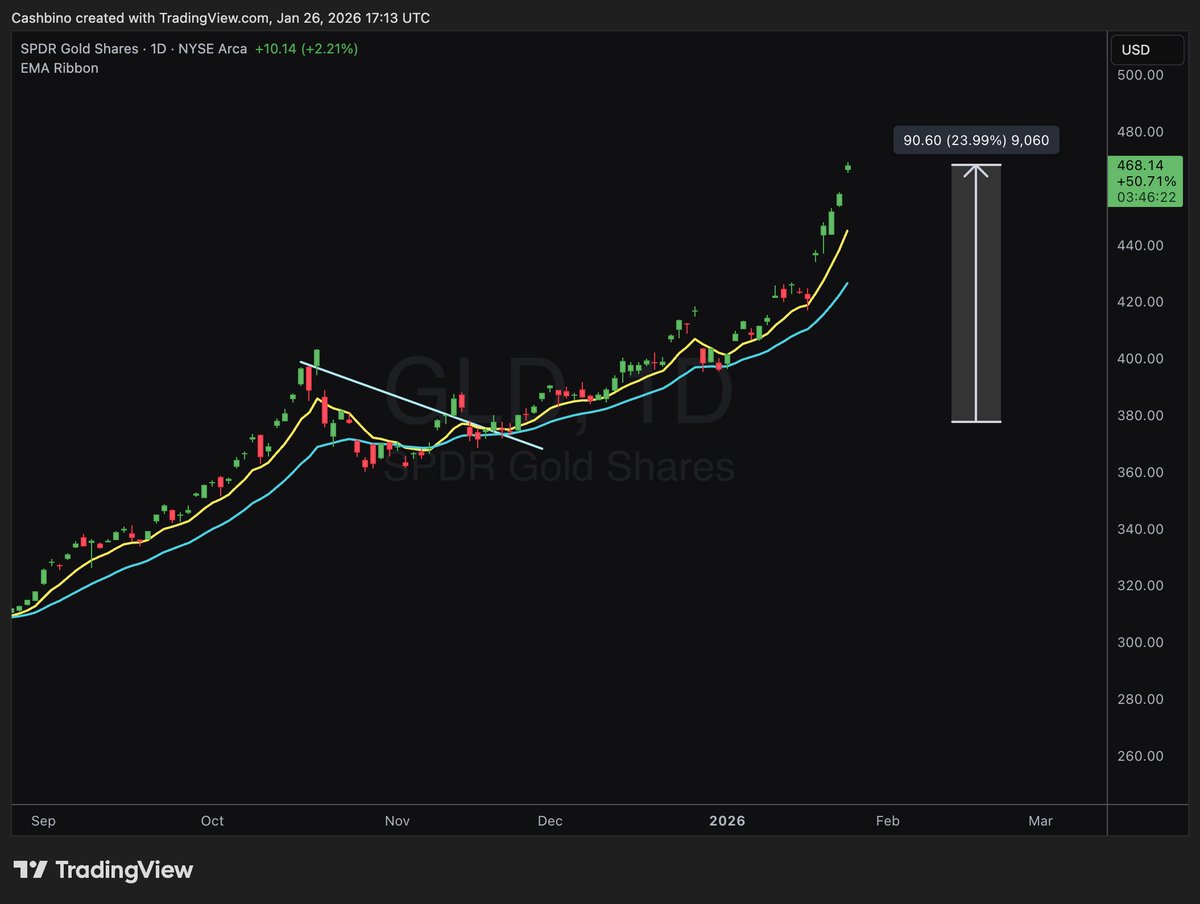1200x904 pixels.
Task: Click the 280.00 price axis label
Action: 1142,699
